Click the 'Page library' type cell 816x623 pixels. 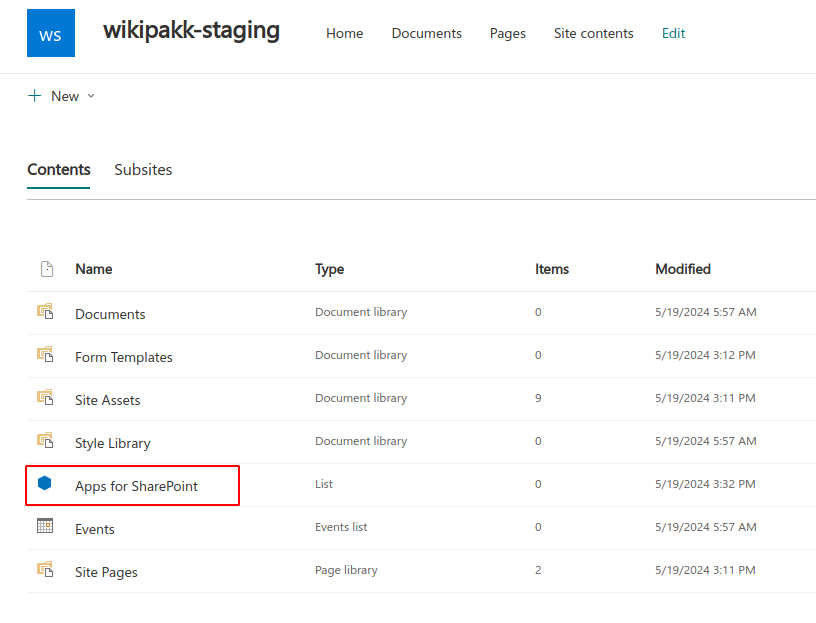[346, 570]
